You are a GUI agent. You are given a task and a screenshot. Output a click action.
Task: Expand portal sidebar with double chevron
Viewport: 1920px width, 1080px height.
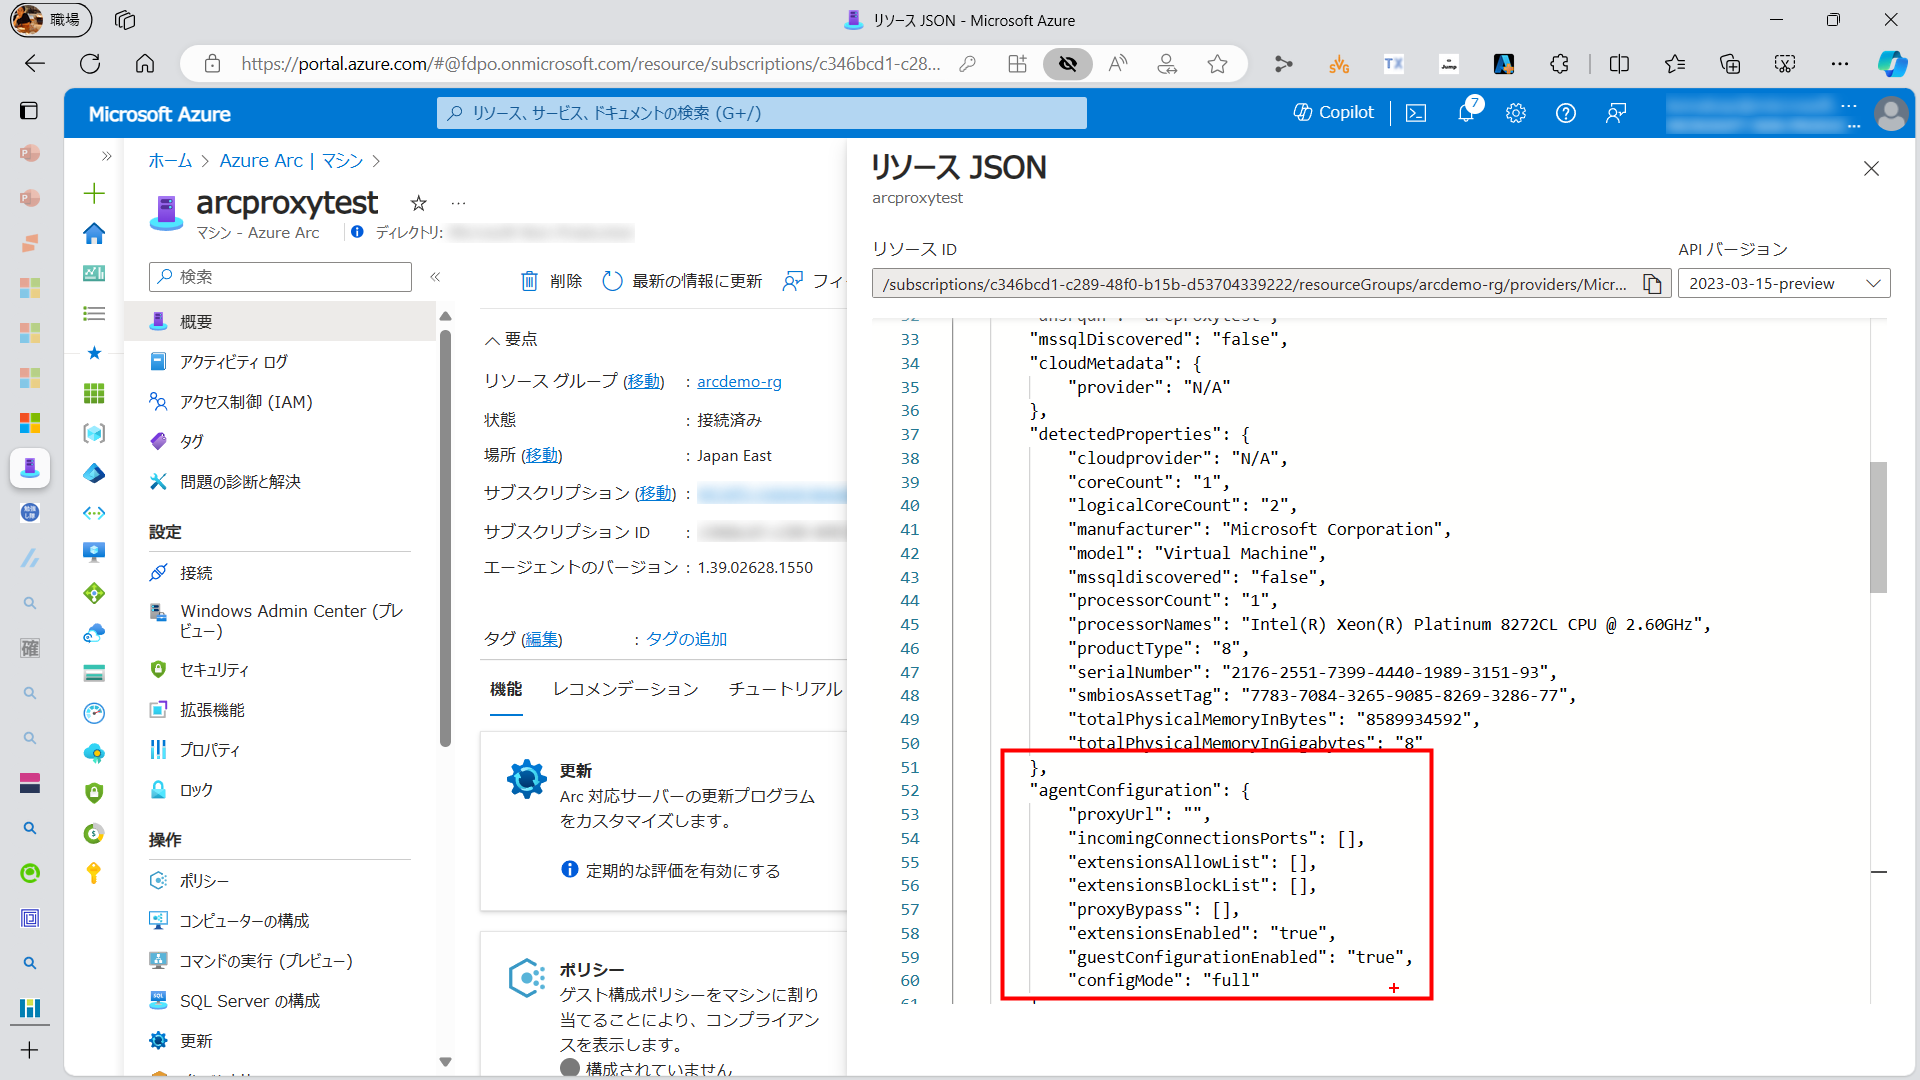pyautogui.click(x=106, y=156)
